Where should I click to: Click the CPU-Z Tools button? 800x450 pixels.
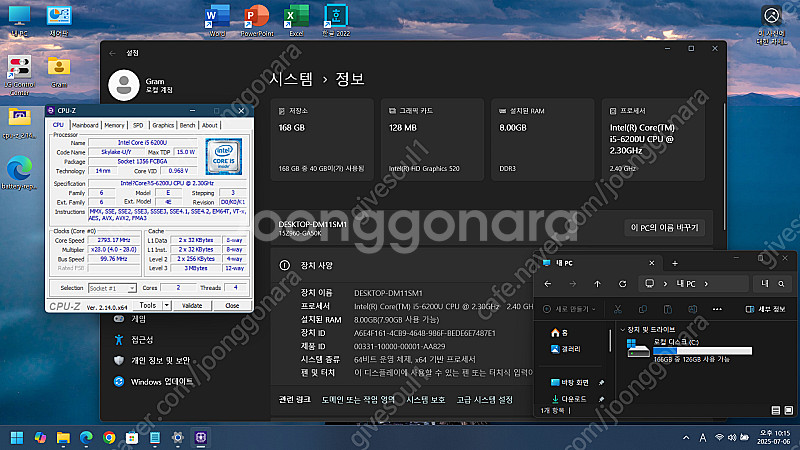pyautogui.click(x=148, y=305)
